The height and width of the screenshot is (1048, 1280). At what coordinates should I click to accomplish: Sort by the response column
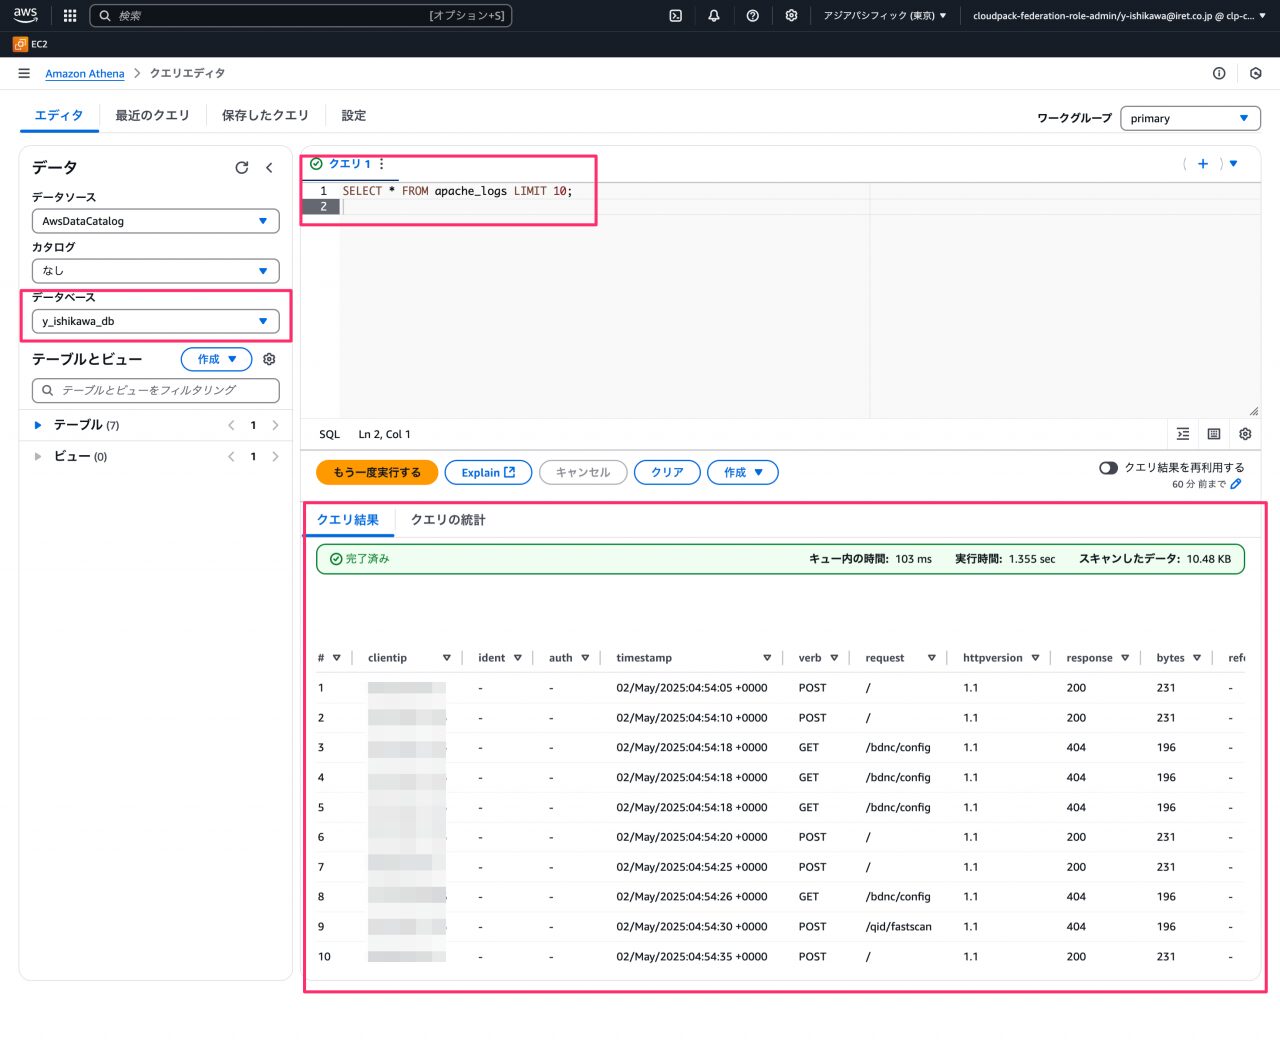tap(1125, 658)
